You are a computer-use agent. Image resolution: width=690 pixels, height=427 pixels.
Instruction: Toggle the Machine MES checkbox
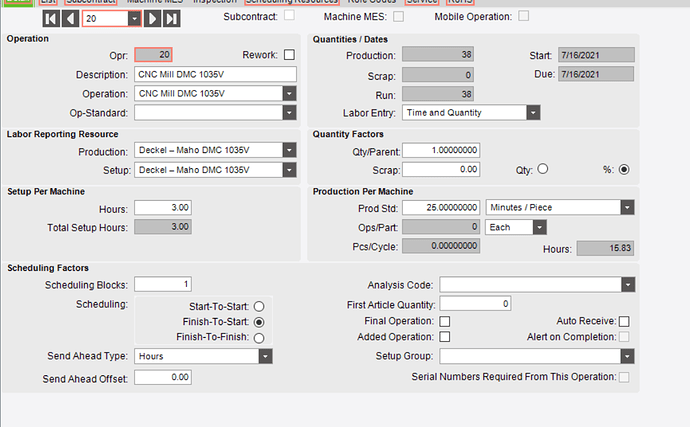point(398,16)
